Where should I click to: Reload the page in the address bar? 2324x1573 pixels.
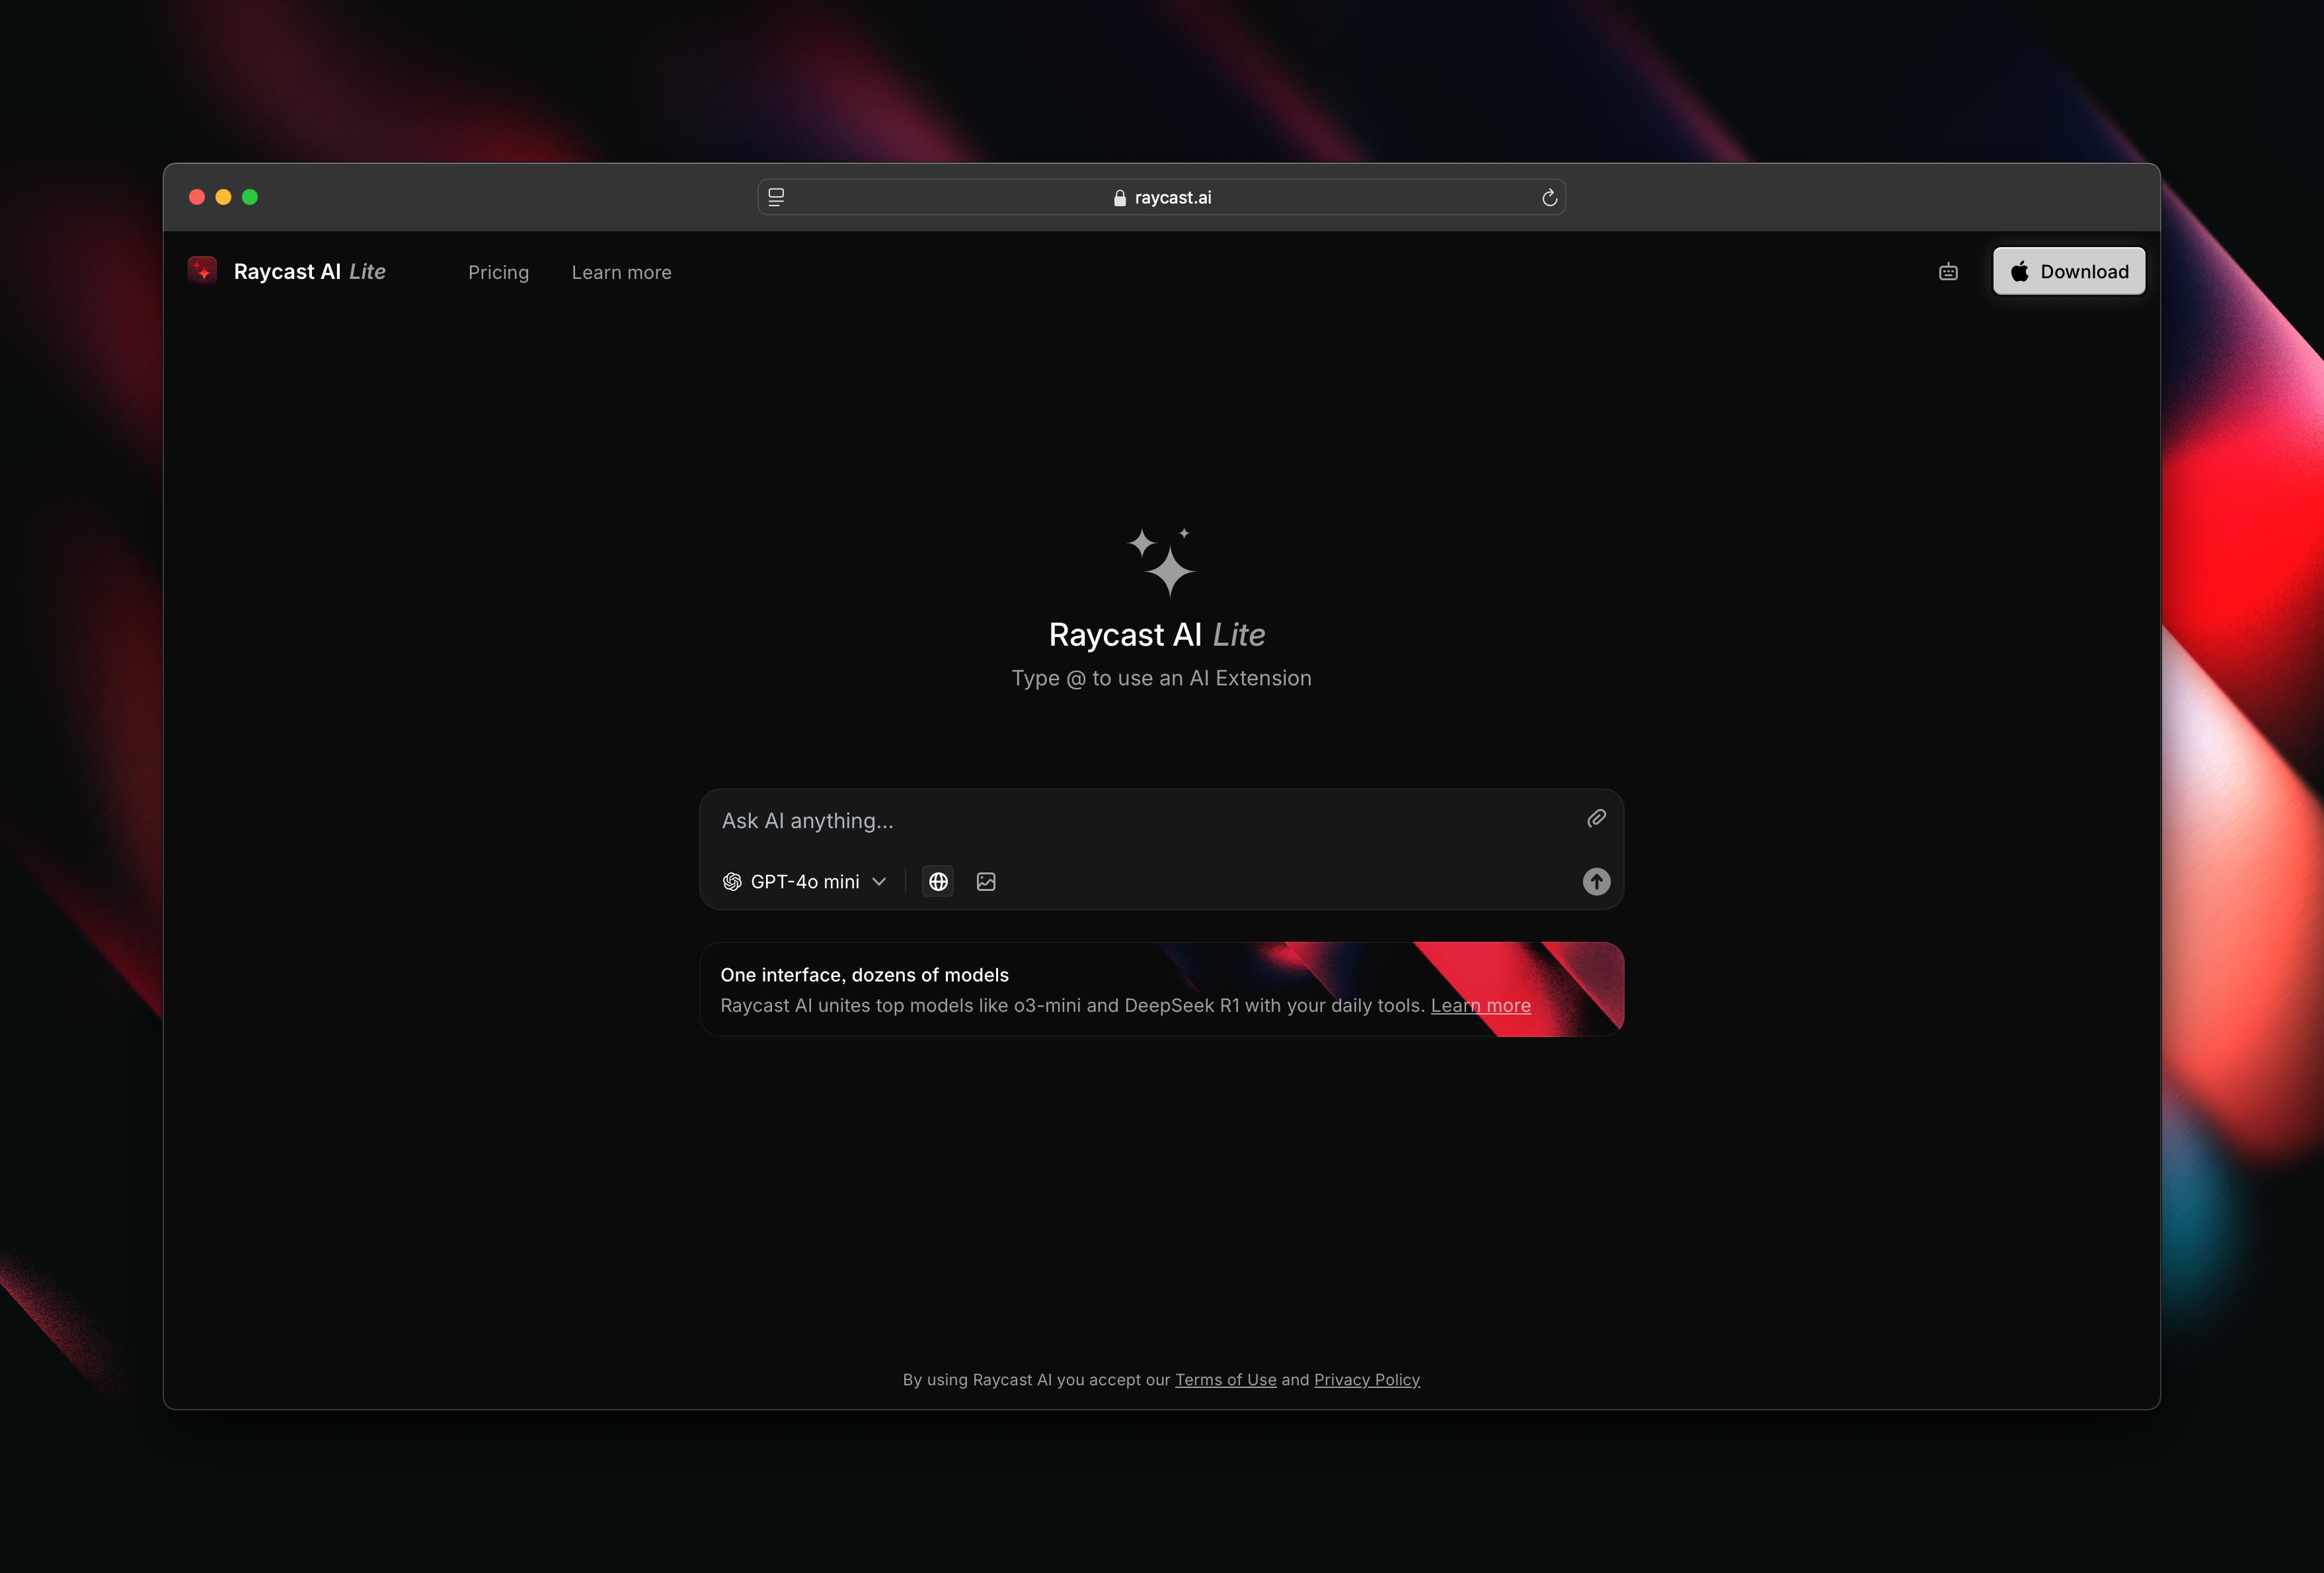1549,198
